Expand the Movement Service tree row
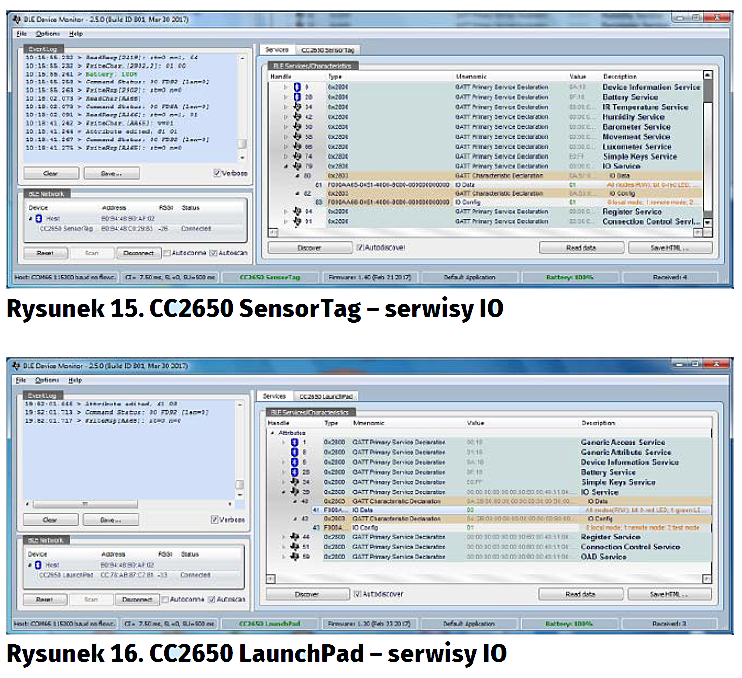 coord(283,137)
